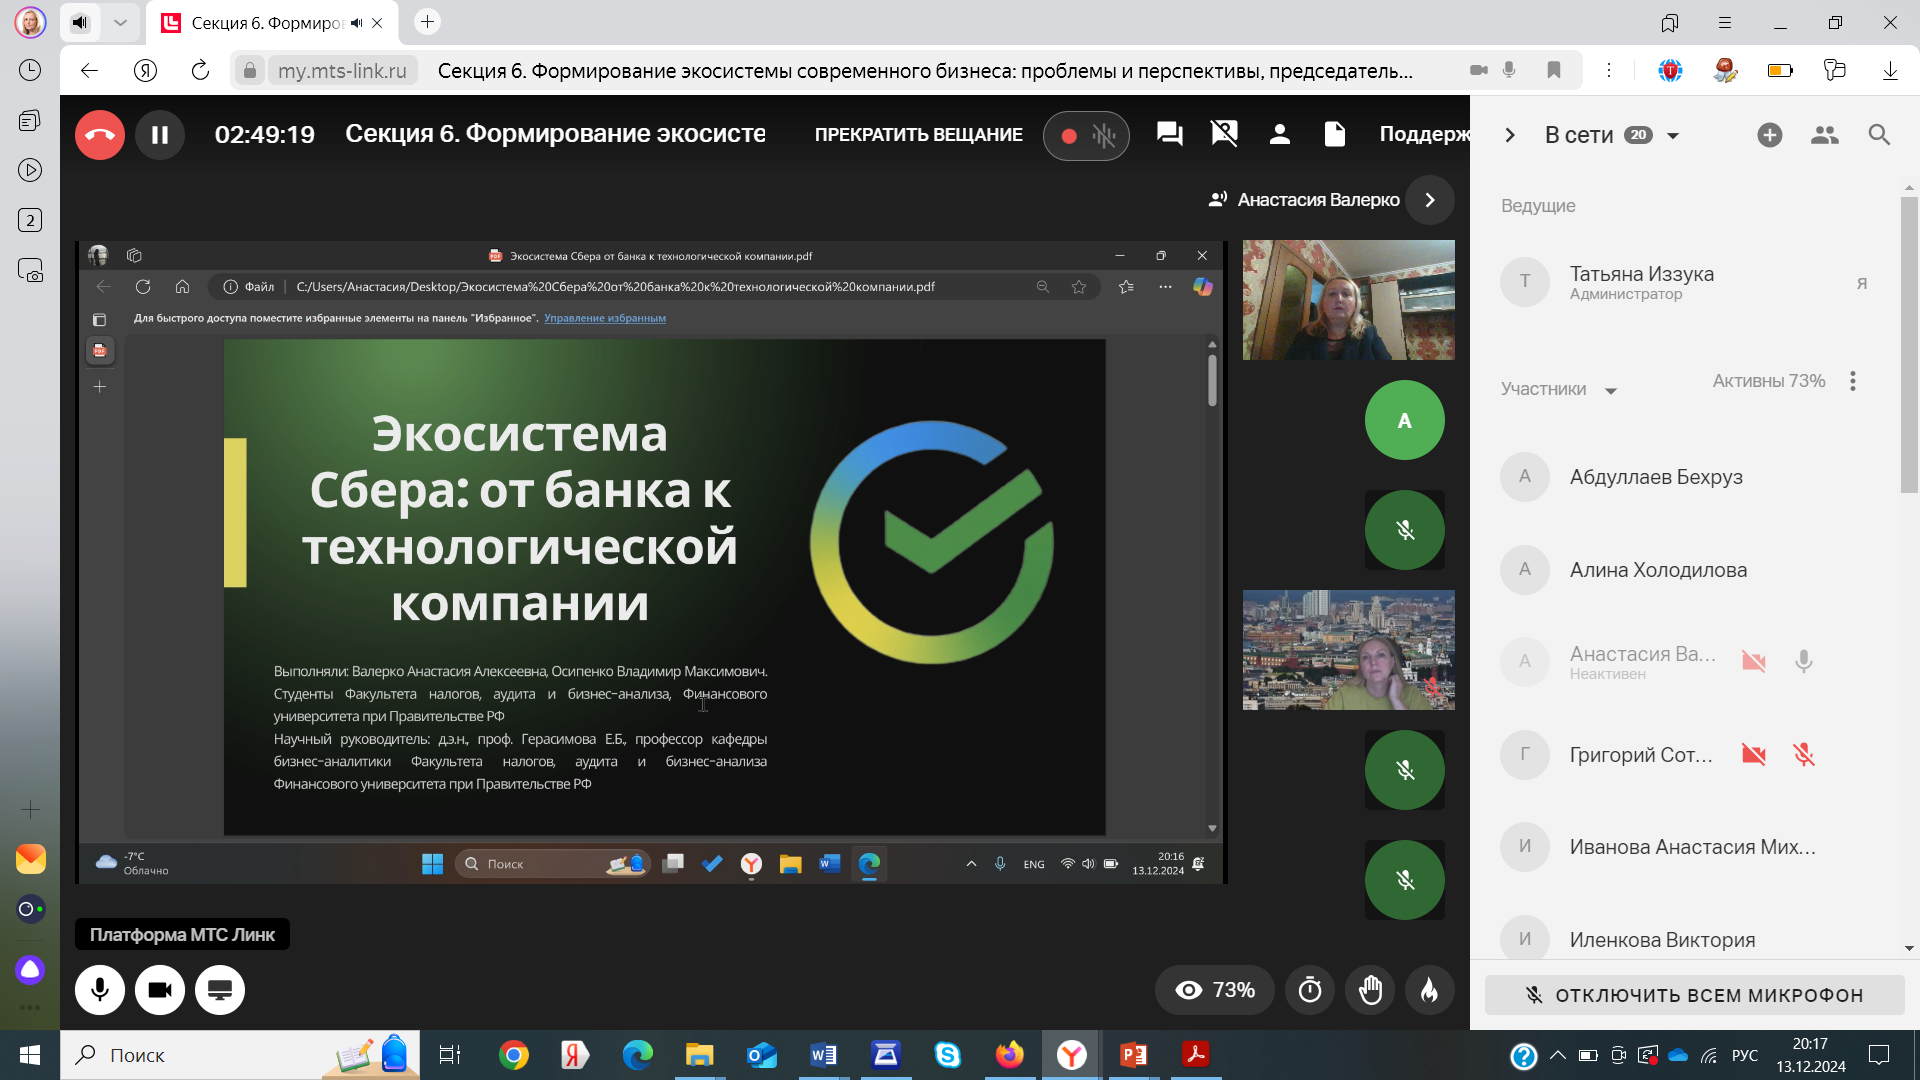Open the chat panel icon
This screenshot has width=1920, height=1080.
tap(1169, 134)
